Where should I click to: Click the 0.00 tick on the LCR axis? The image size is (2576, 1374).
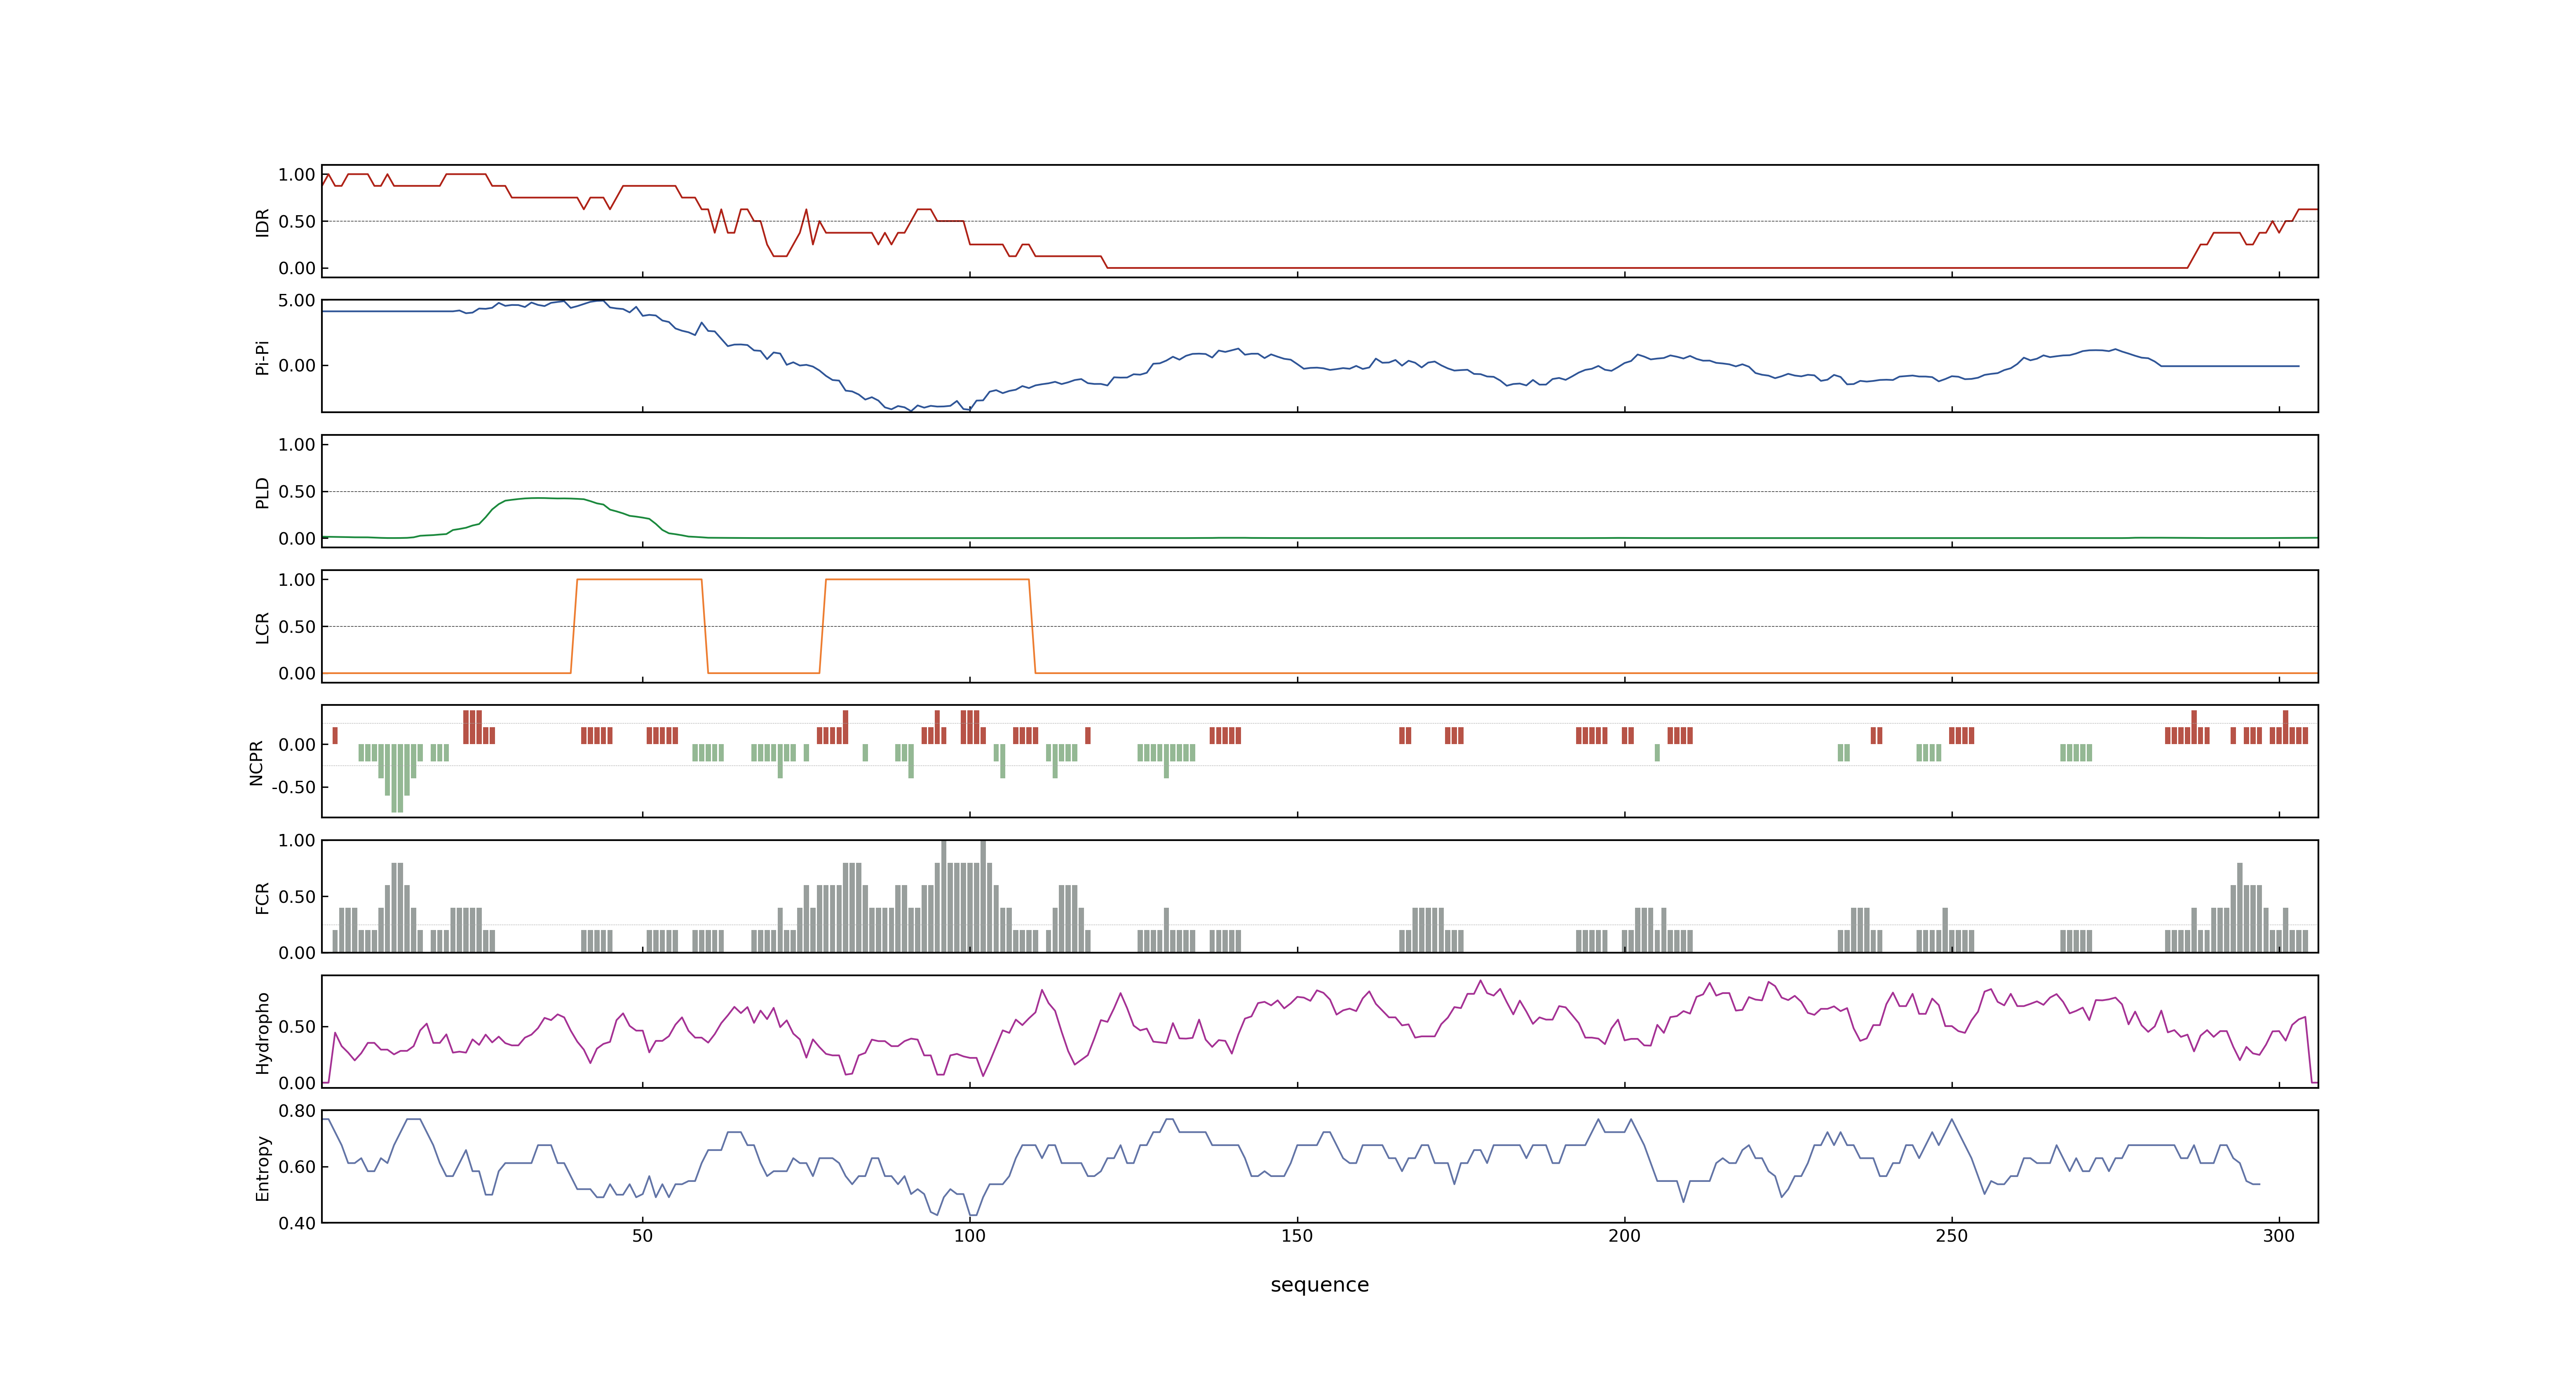click(297, 674)
